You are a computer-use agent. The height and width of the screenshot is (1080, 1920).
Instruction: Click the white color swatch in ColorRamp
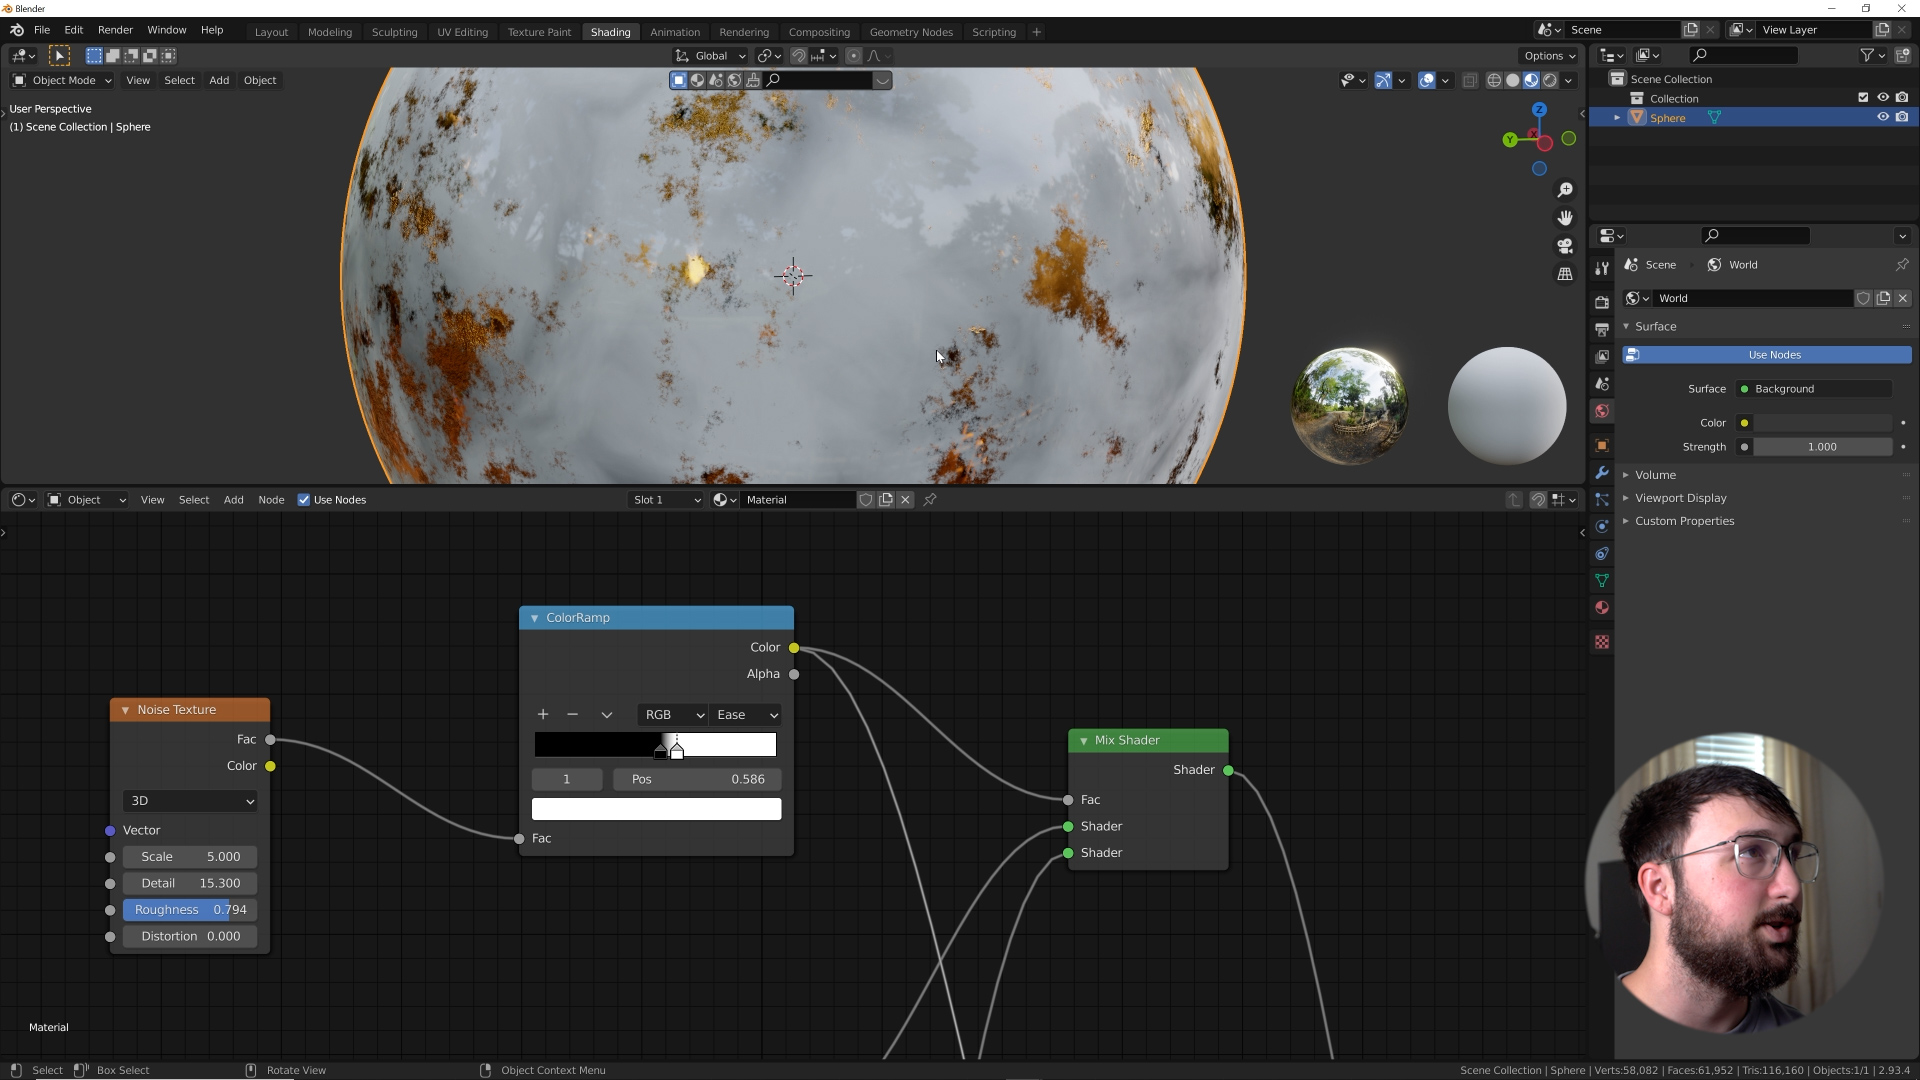point(656,809)
